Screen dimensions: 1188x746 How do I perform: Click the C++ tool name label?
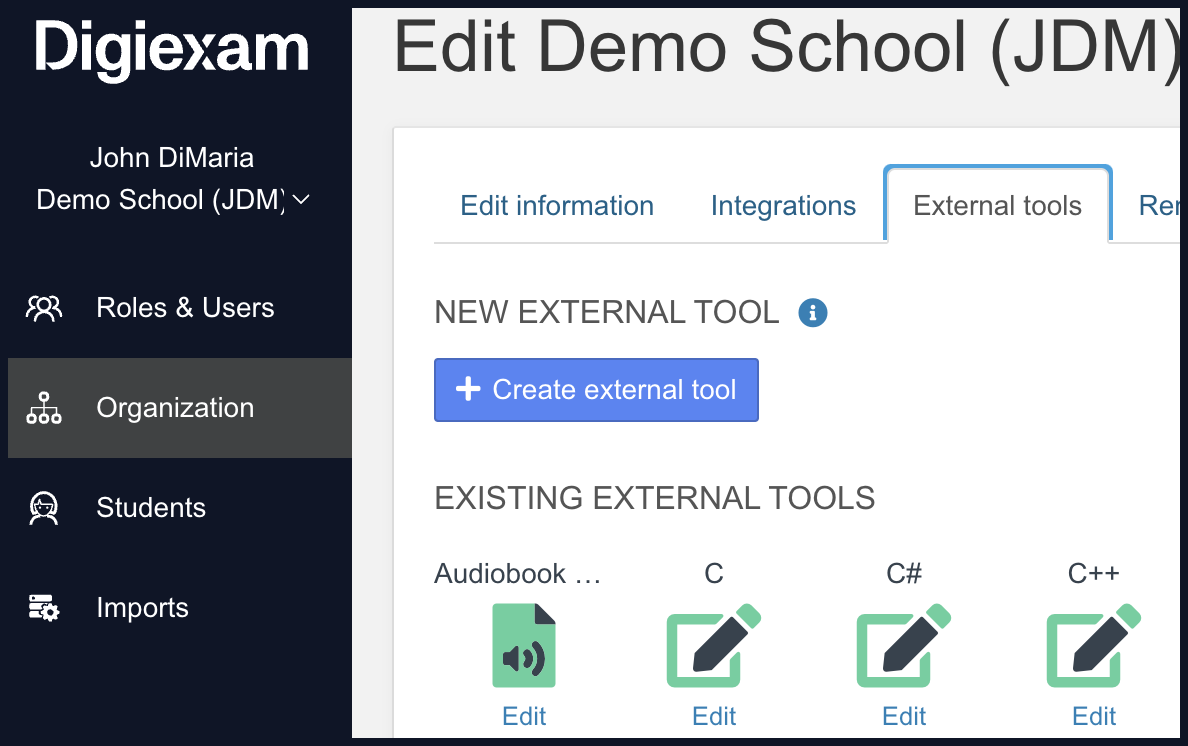tap(1093, 573)
